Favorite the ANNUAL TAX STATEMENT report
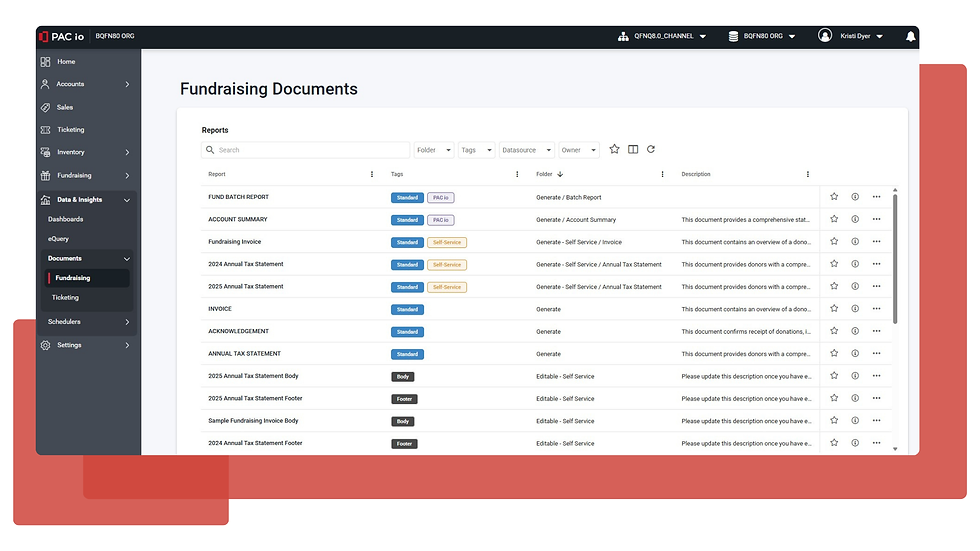 tap(834, 354)
